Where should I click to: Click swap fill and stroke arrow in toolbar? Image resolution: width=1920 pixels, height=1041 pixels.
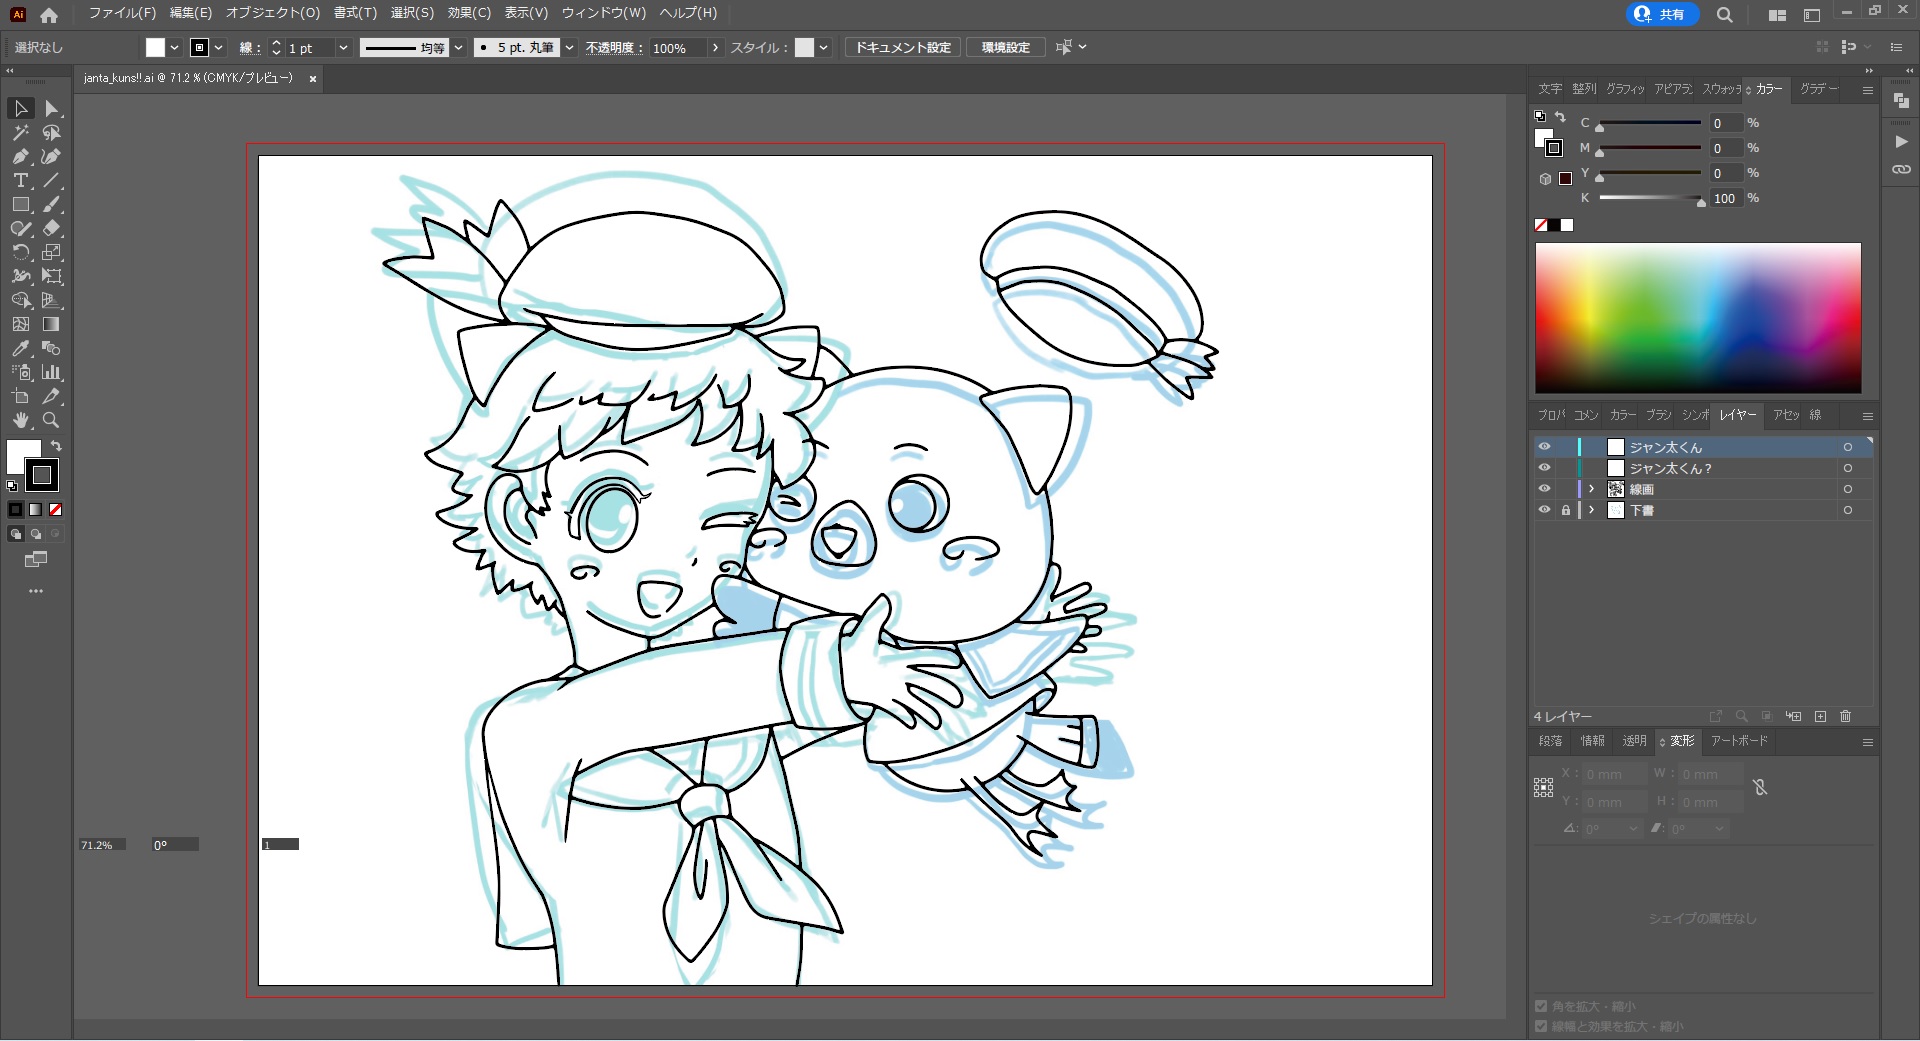[57, 446]
